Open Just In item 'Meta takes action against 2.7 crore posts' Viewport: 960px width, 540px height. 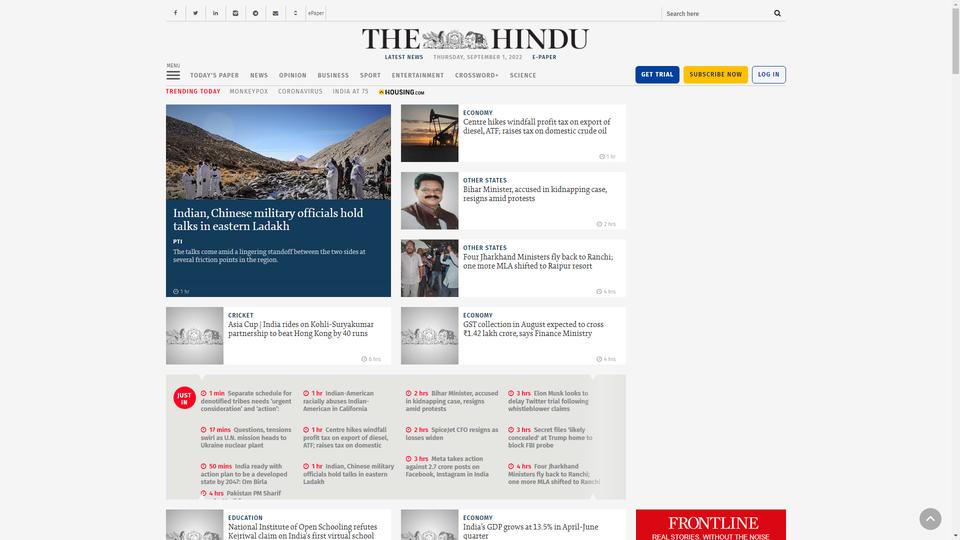[x=447, y=467]
